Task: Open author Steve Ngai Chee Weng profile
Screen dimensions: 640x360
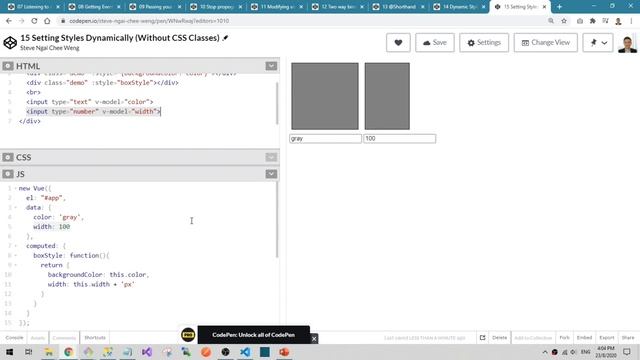Action: click(x=50, y=48)
